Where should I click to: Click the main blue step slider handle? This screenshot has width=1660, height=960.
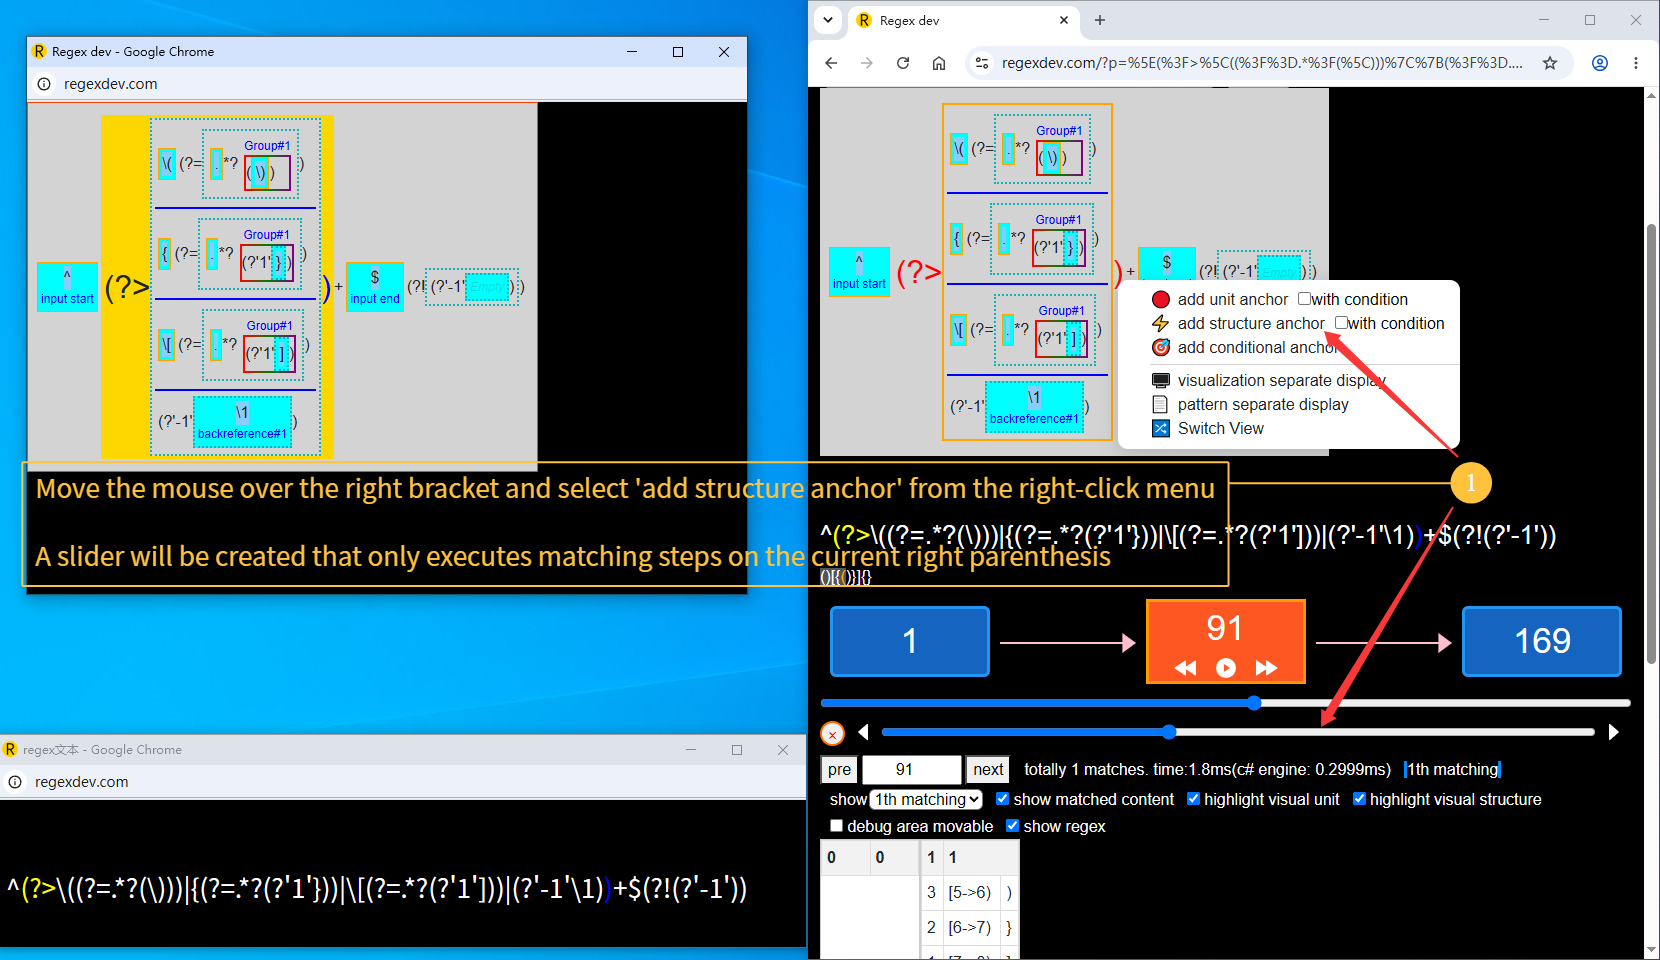tap(1254, 703)
